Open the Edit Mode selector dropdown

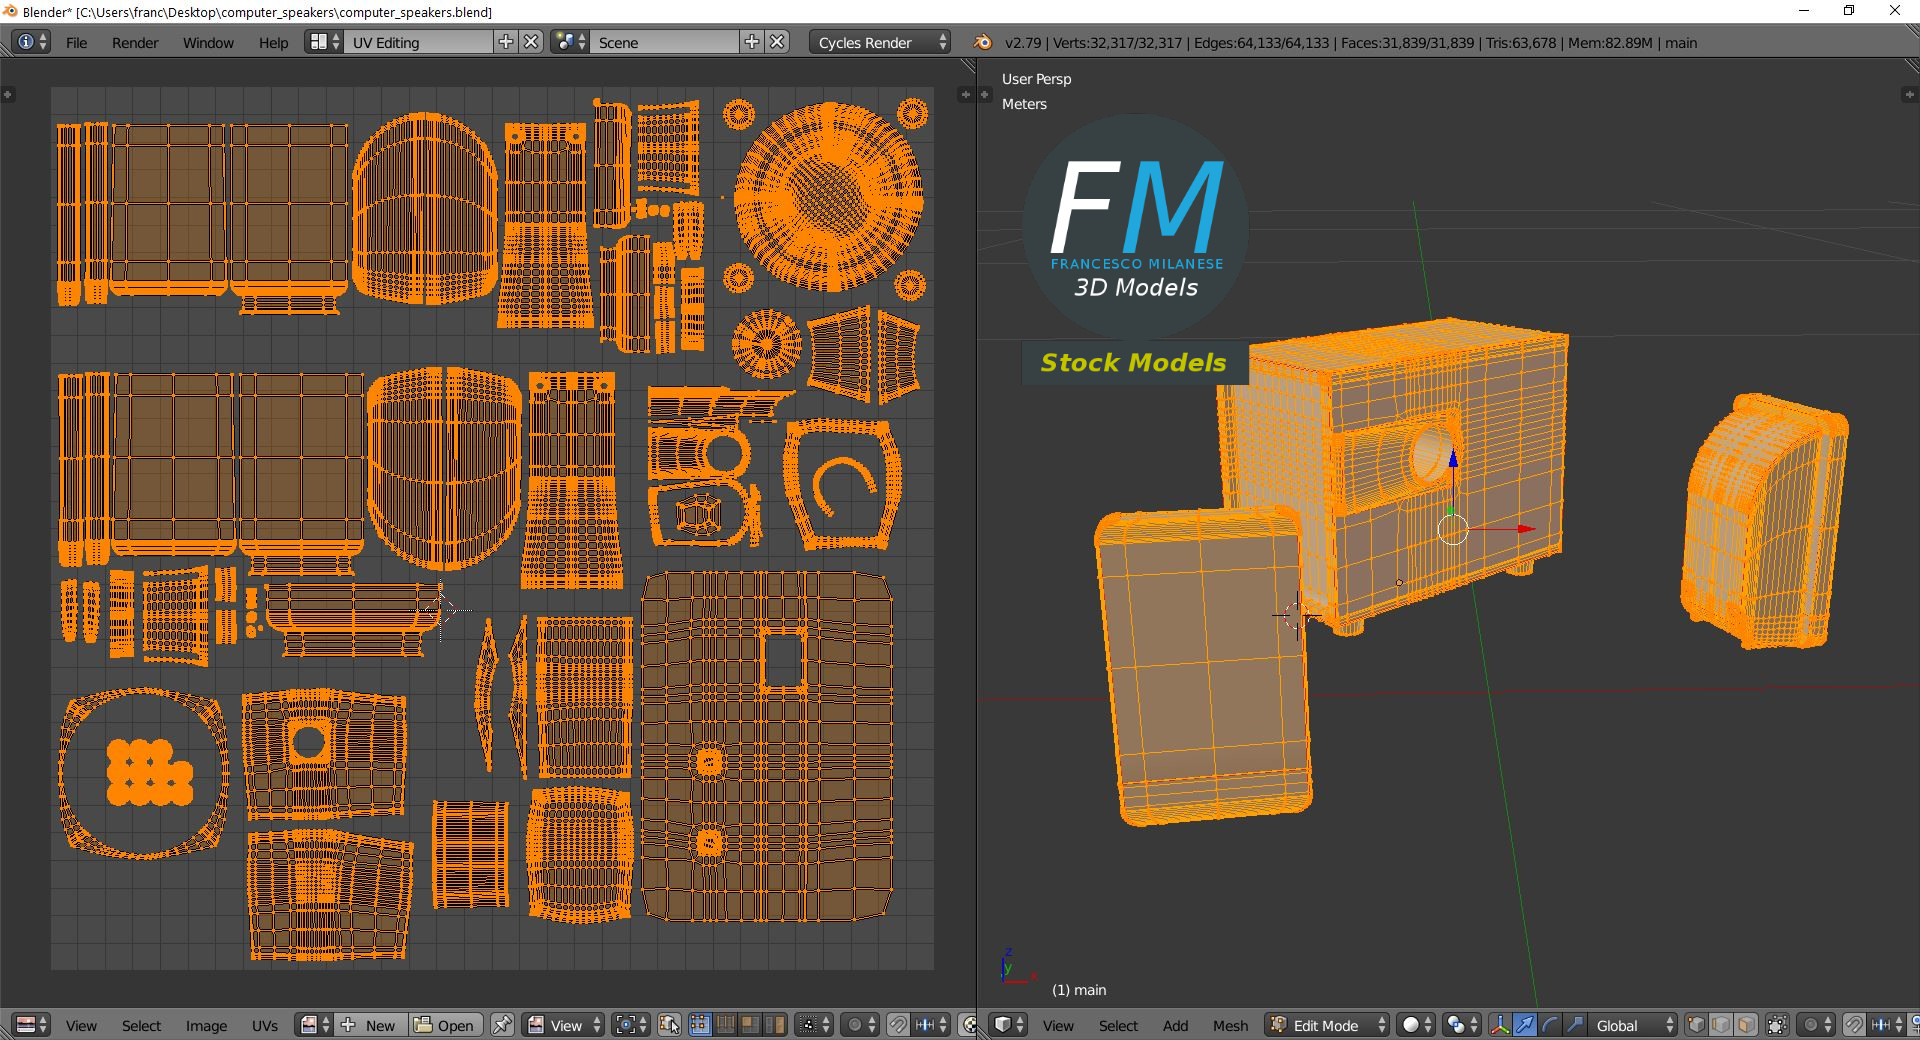[1328, 1025]
